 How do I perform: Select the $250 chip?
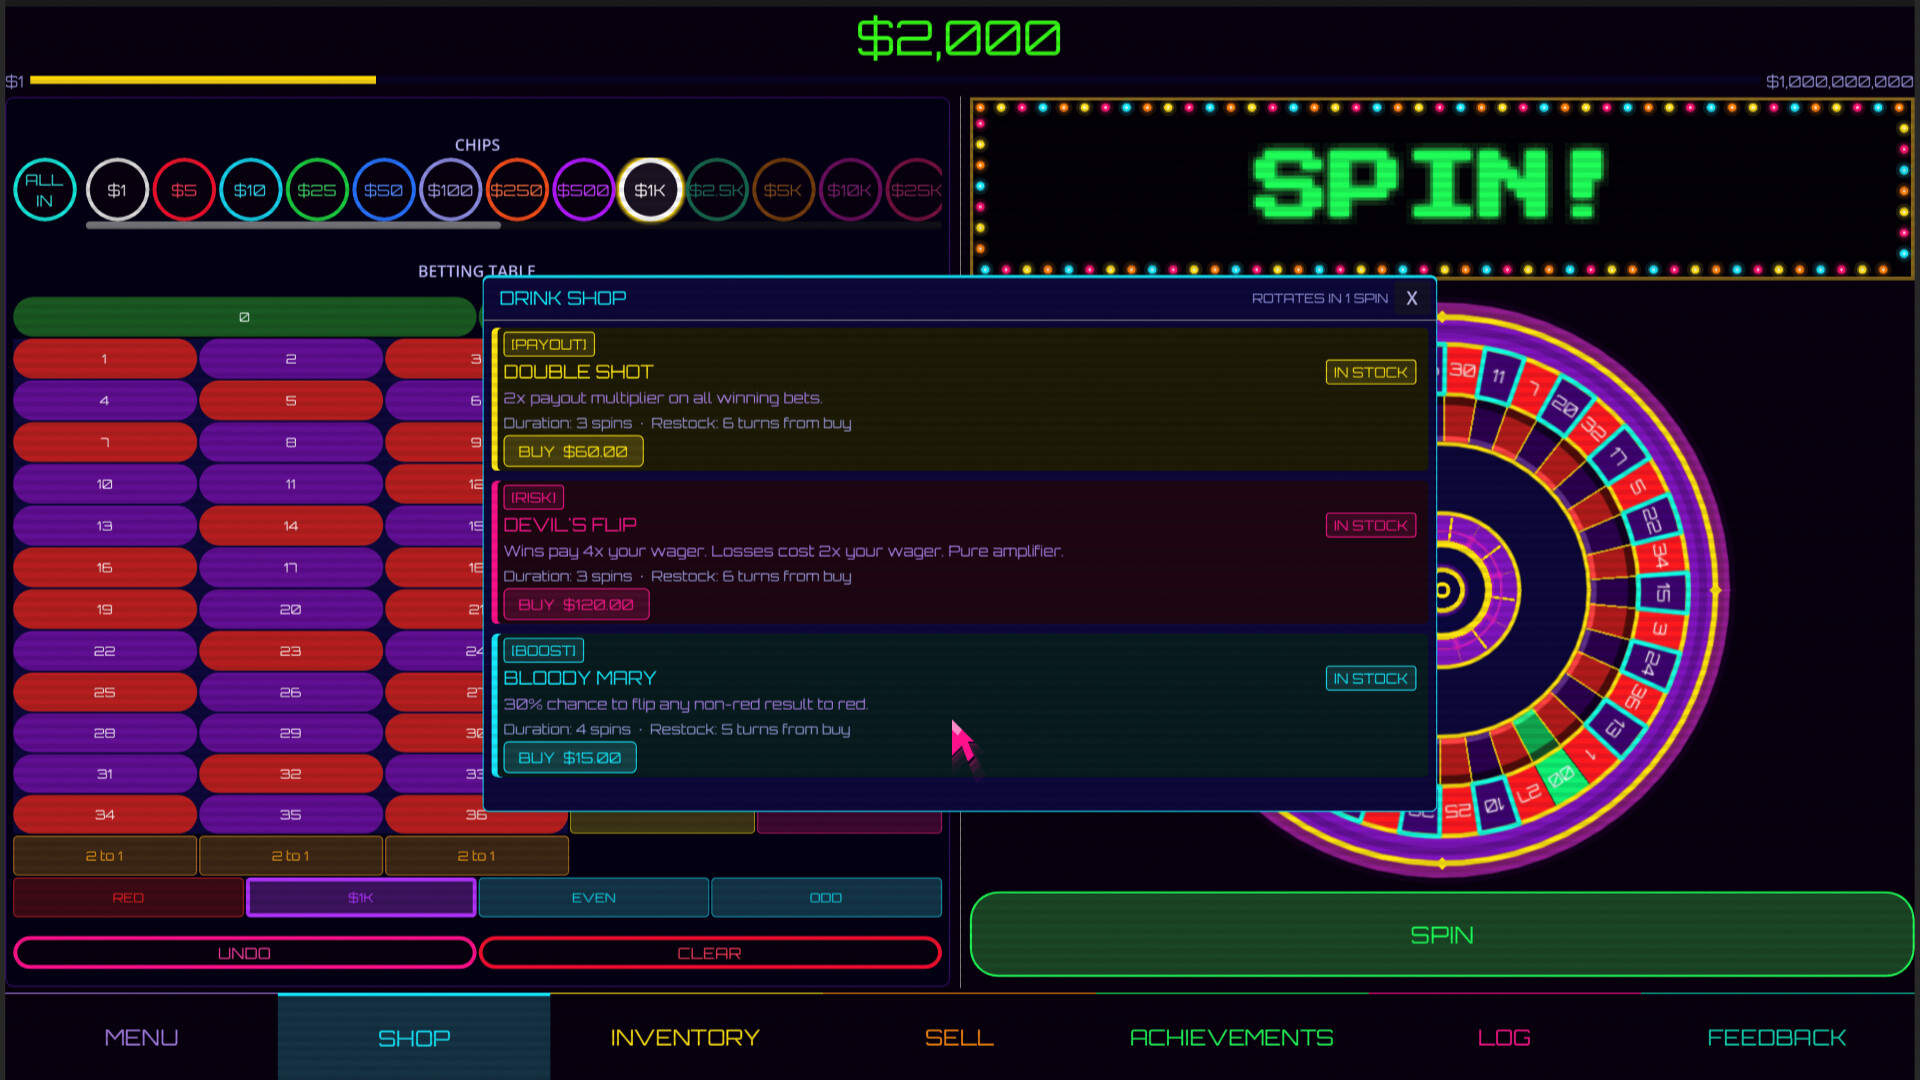[517, 190]
